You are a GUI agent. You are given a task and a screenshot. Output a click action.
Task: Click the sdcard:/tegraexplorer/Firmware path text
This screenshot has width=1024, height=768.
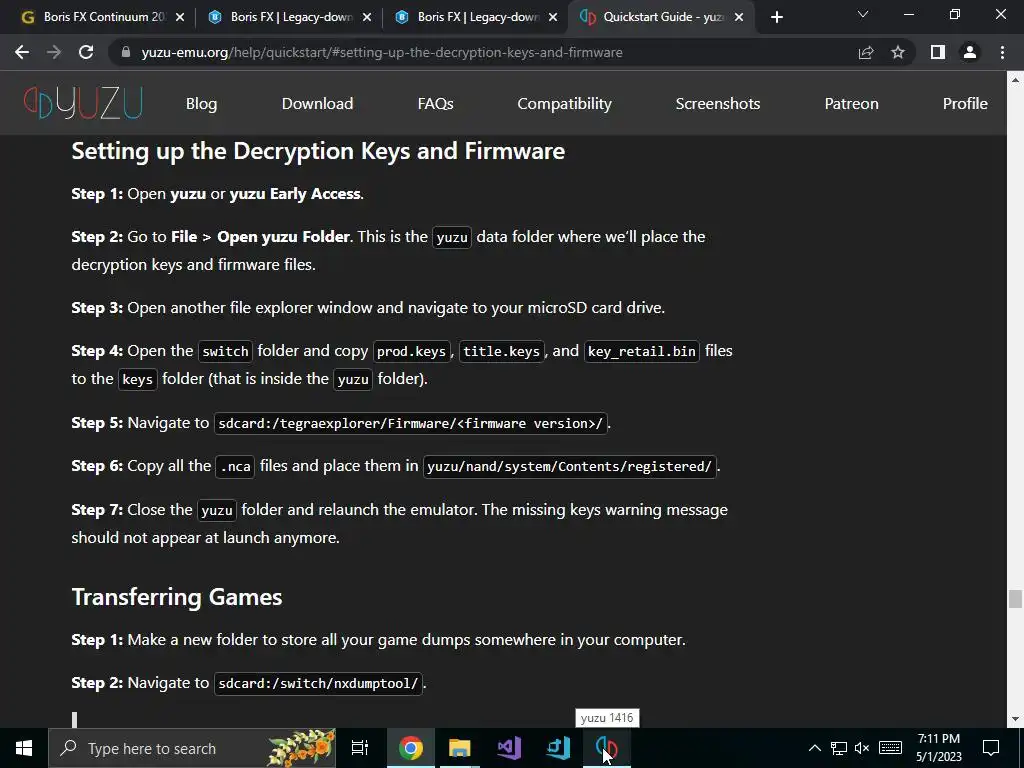point(411,423)
